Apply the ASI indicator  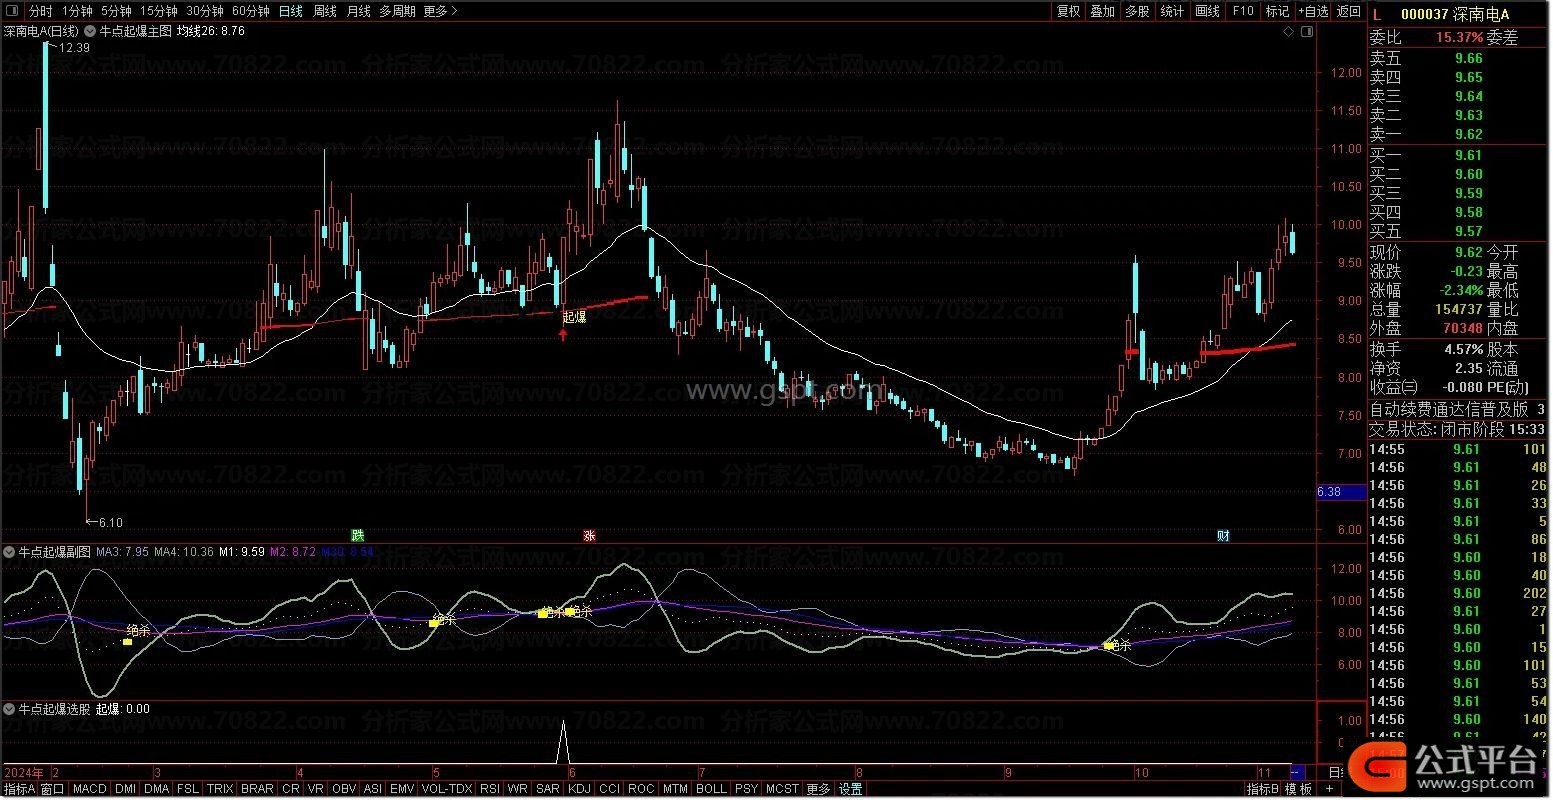373,789
